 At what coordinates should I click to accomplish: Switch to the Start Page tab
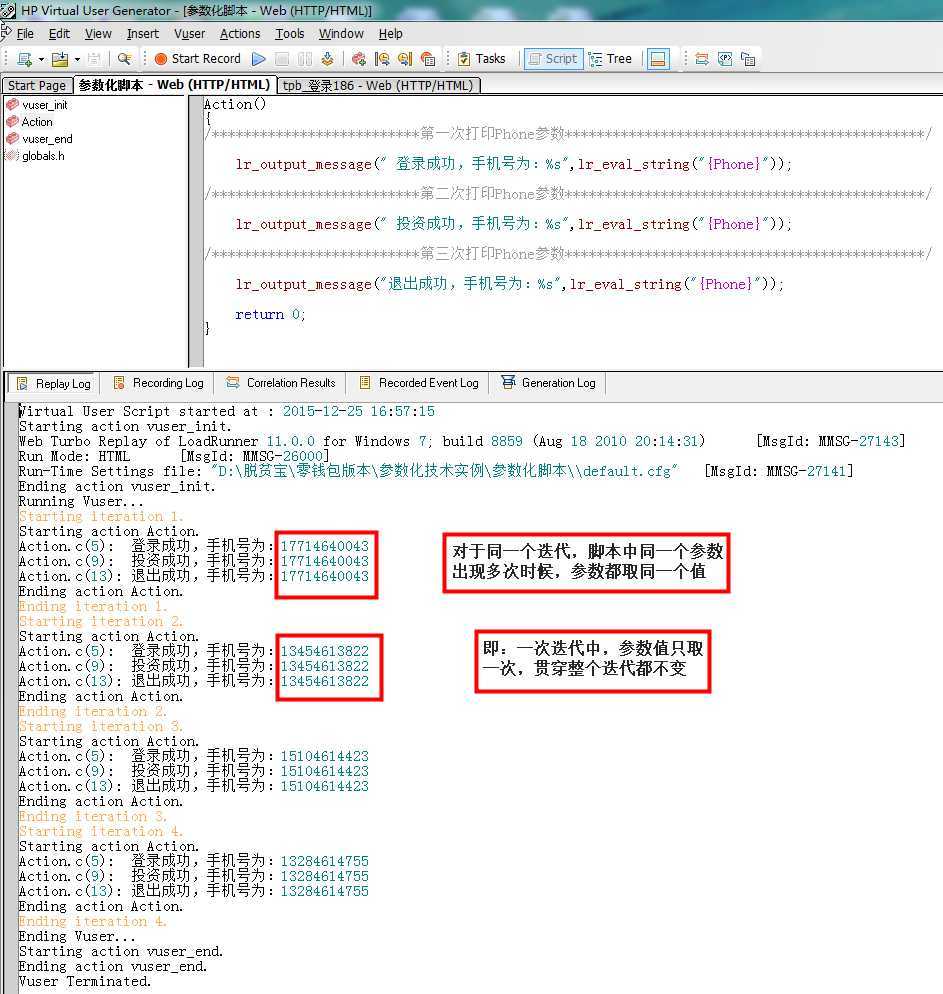point(37,86)
